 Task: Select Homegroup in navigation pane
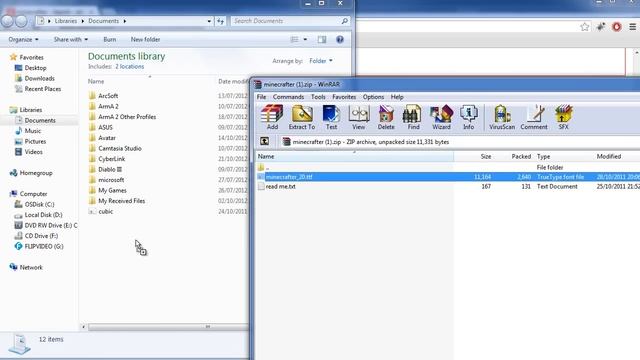click(x=36, y=173)
